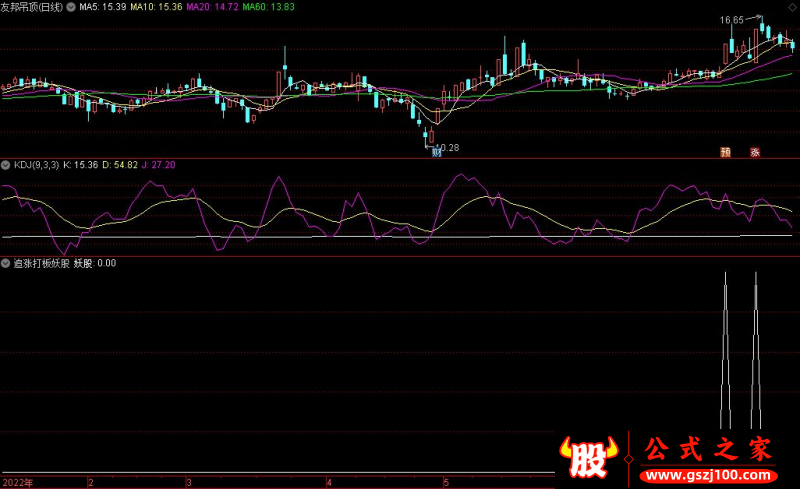The width and height of the screenshot is (800, 489).
Task: Click the 股 bull-horn logo icon
Action: [x=588, y=457]
